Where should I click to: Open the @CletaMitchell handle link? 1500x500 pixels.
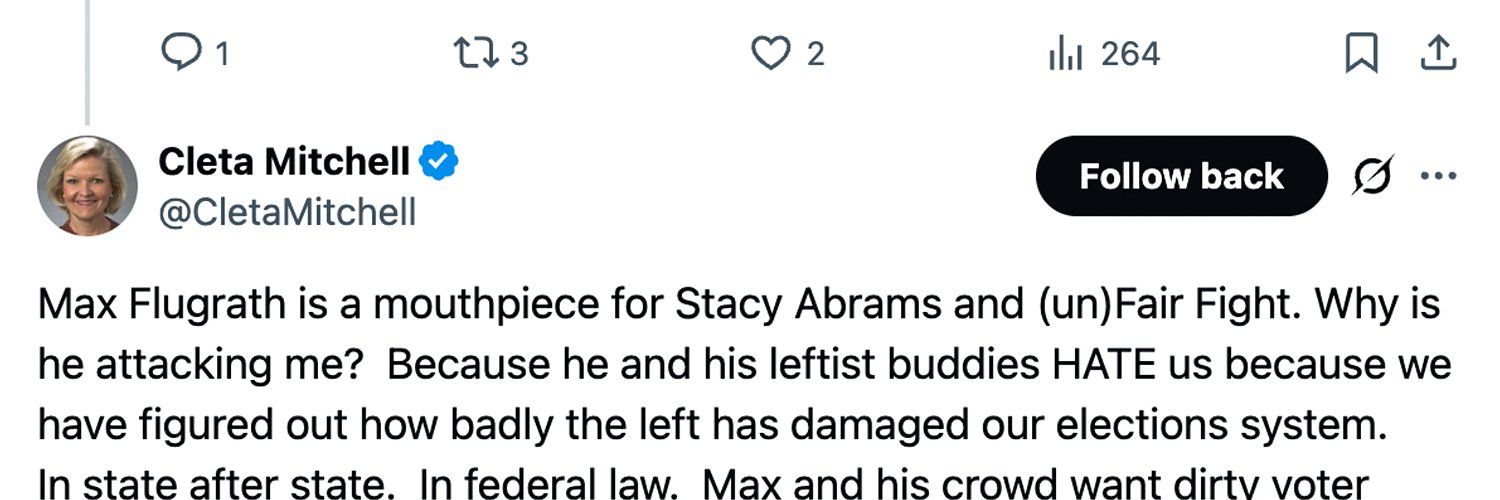(x=287, y=211)
